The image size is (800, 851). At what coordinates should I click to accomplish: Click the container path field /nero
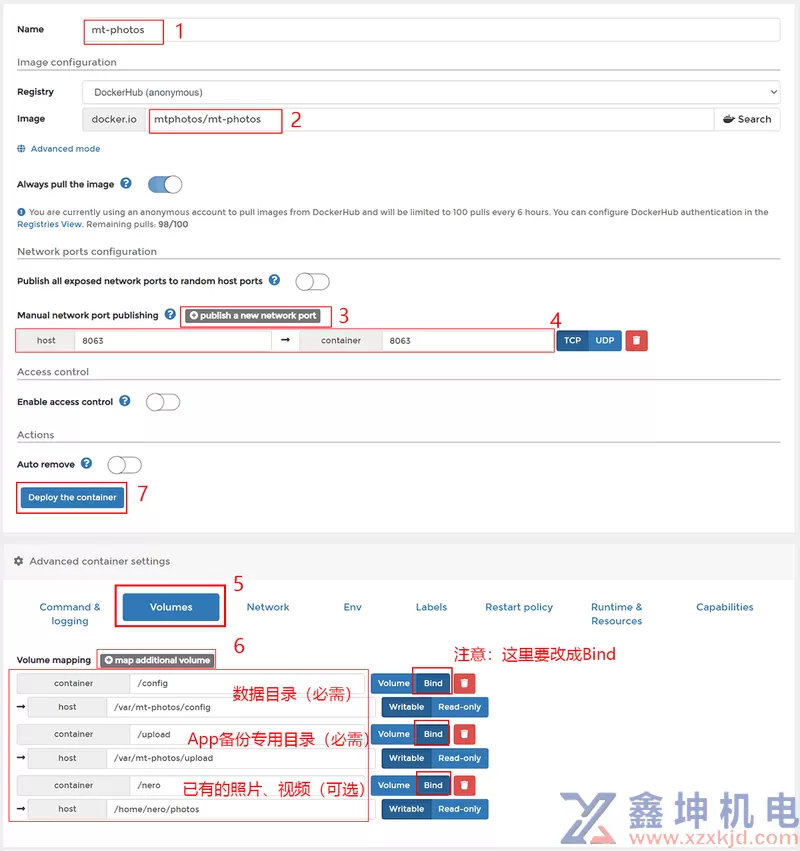(247, 785)
